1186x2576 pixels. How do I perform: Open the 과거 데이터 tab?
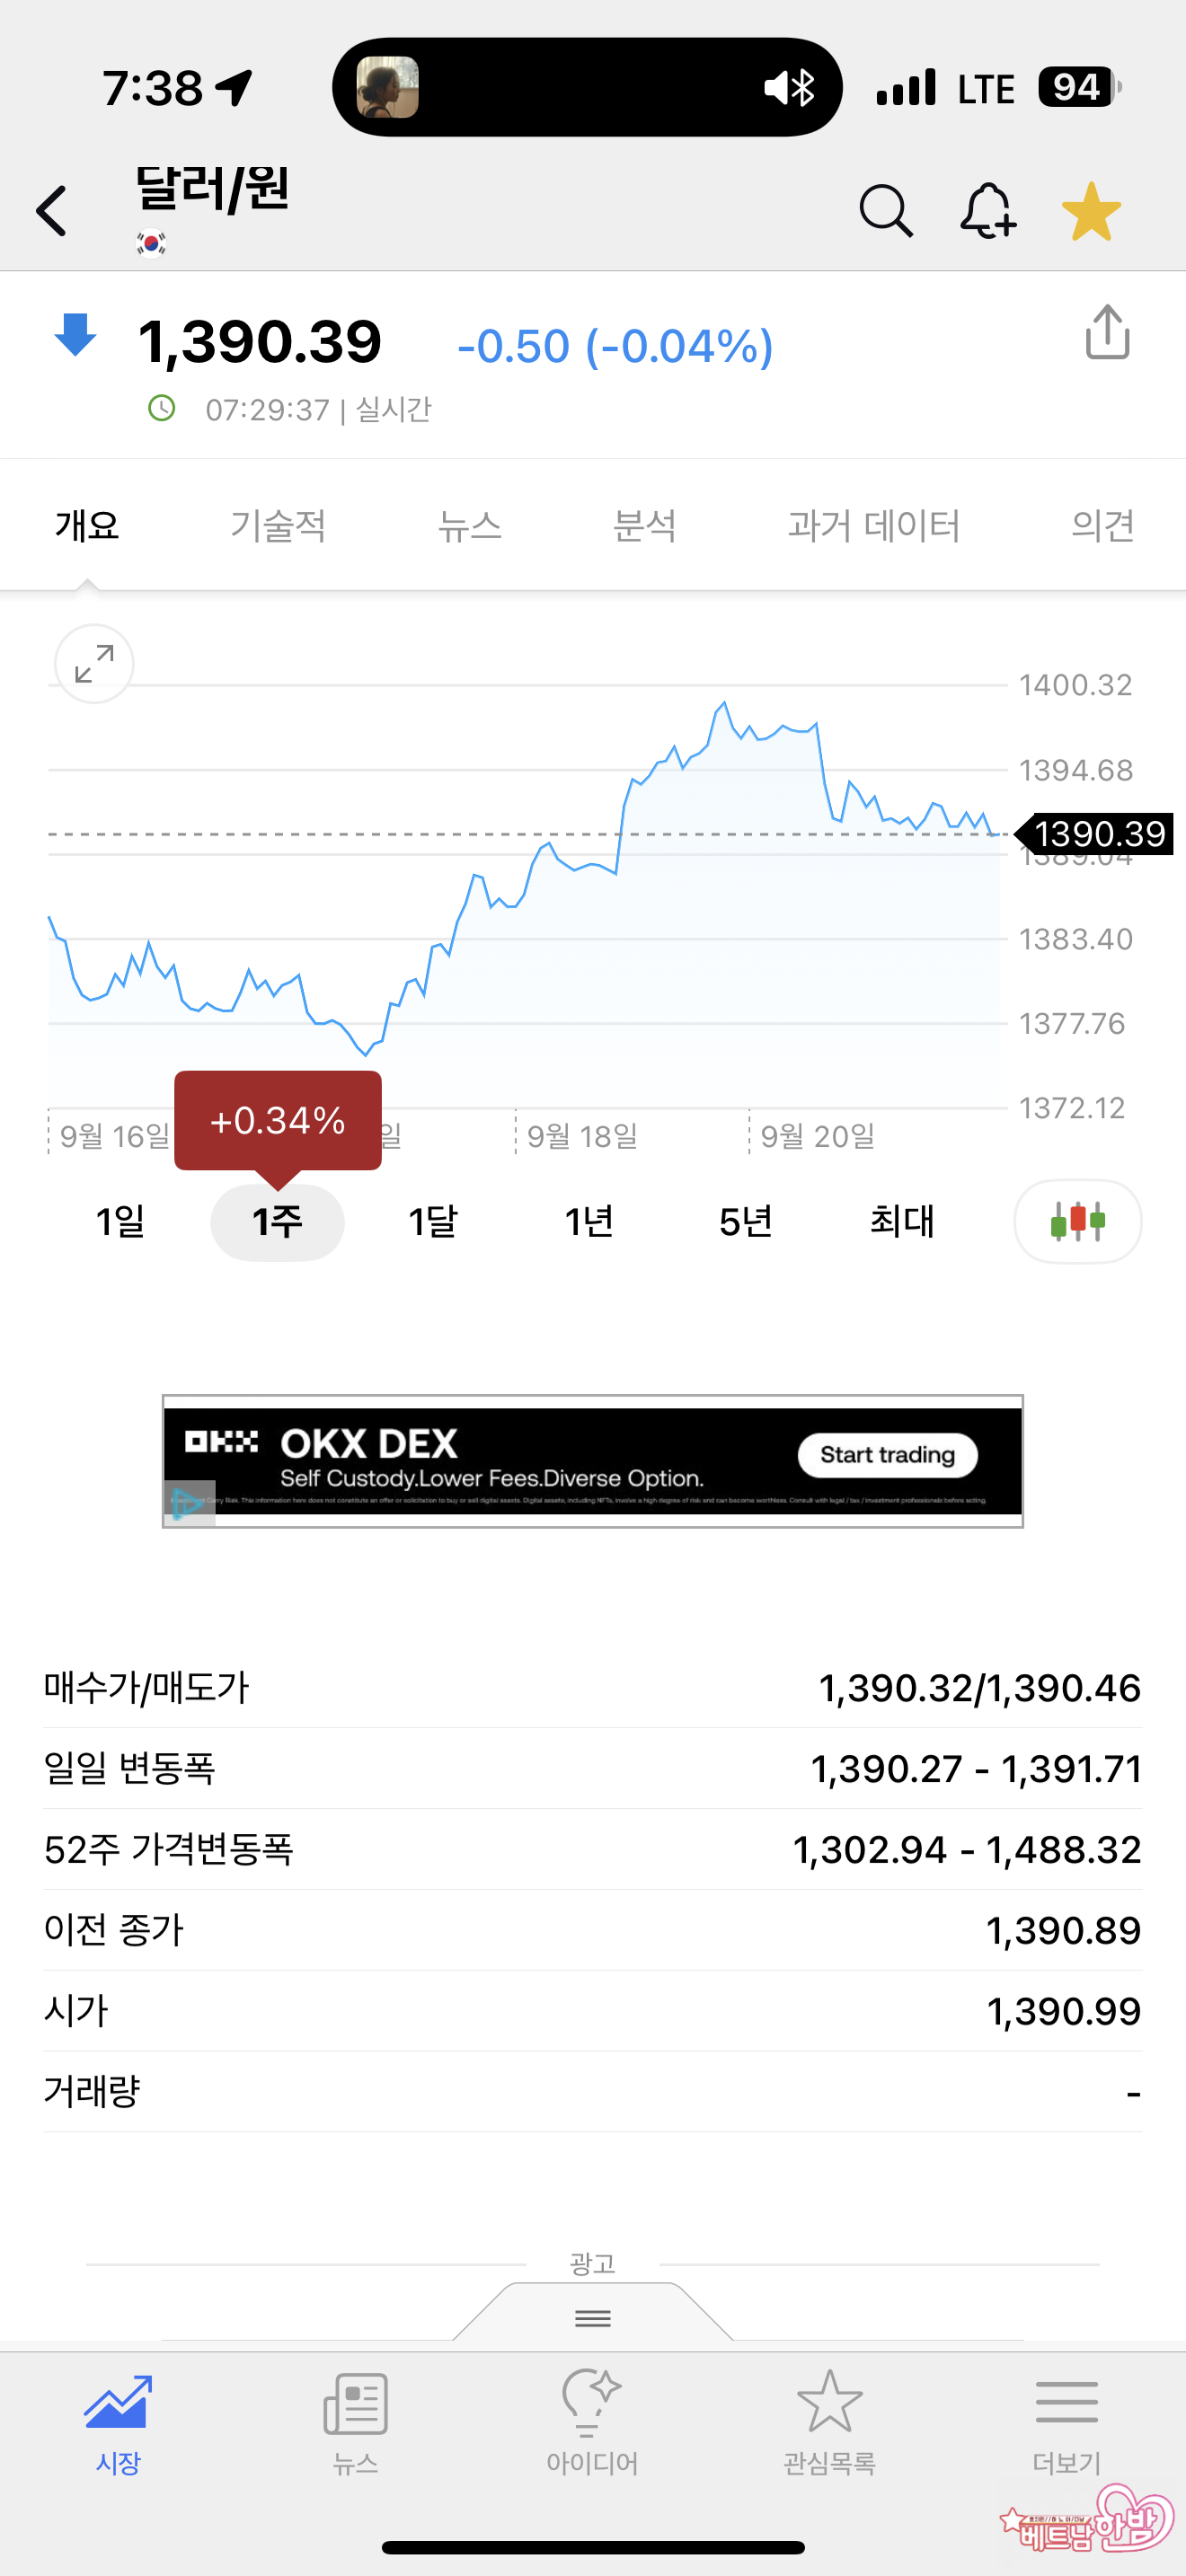(873, 525)
